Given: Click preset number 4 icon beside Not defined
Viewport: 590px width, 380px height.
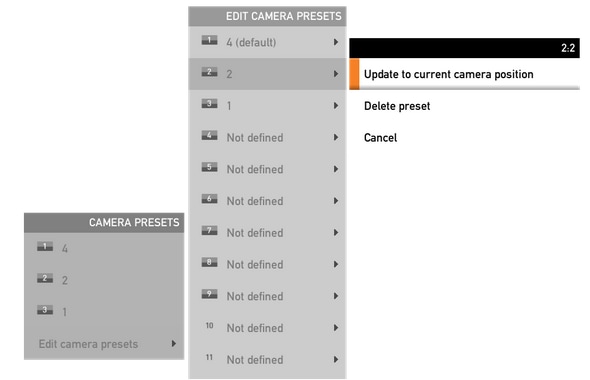Looking at the screenshot, I should tap(209, 135).
